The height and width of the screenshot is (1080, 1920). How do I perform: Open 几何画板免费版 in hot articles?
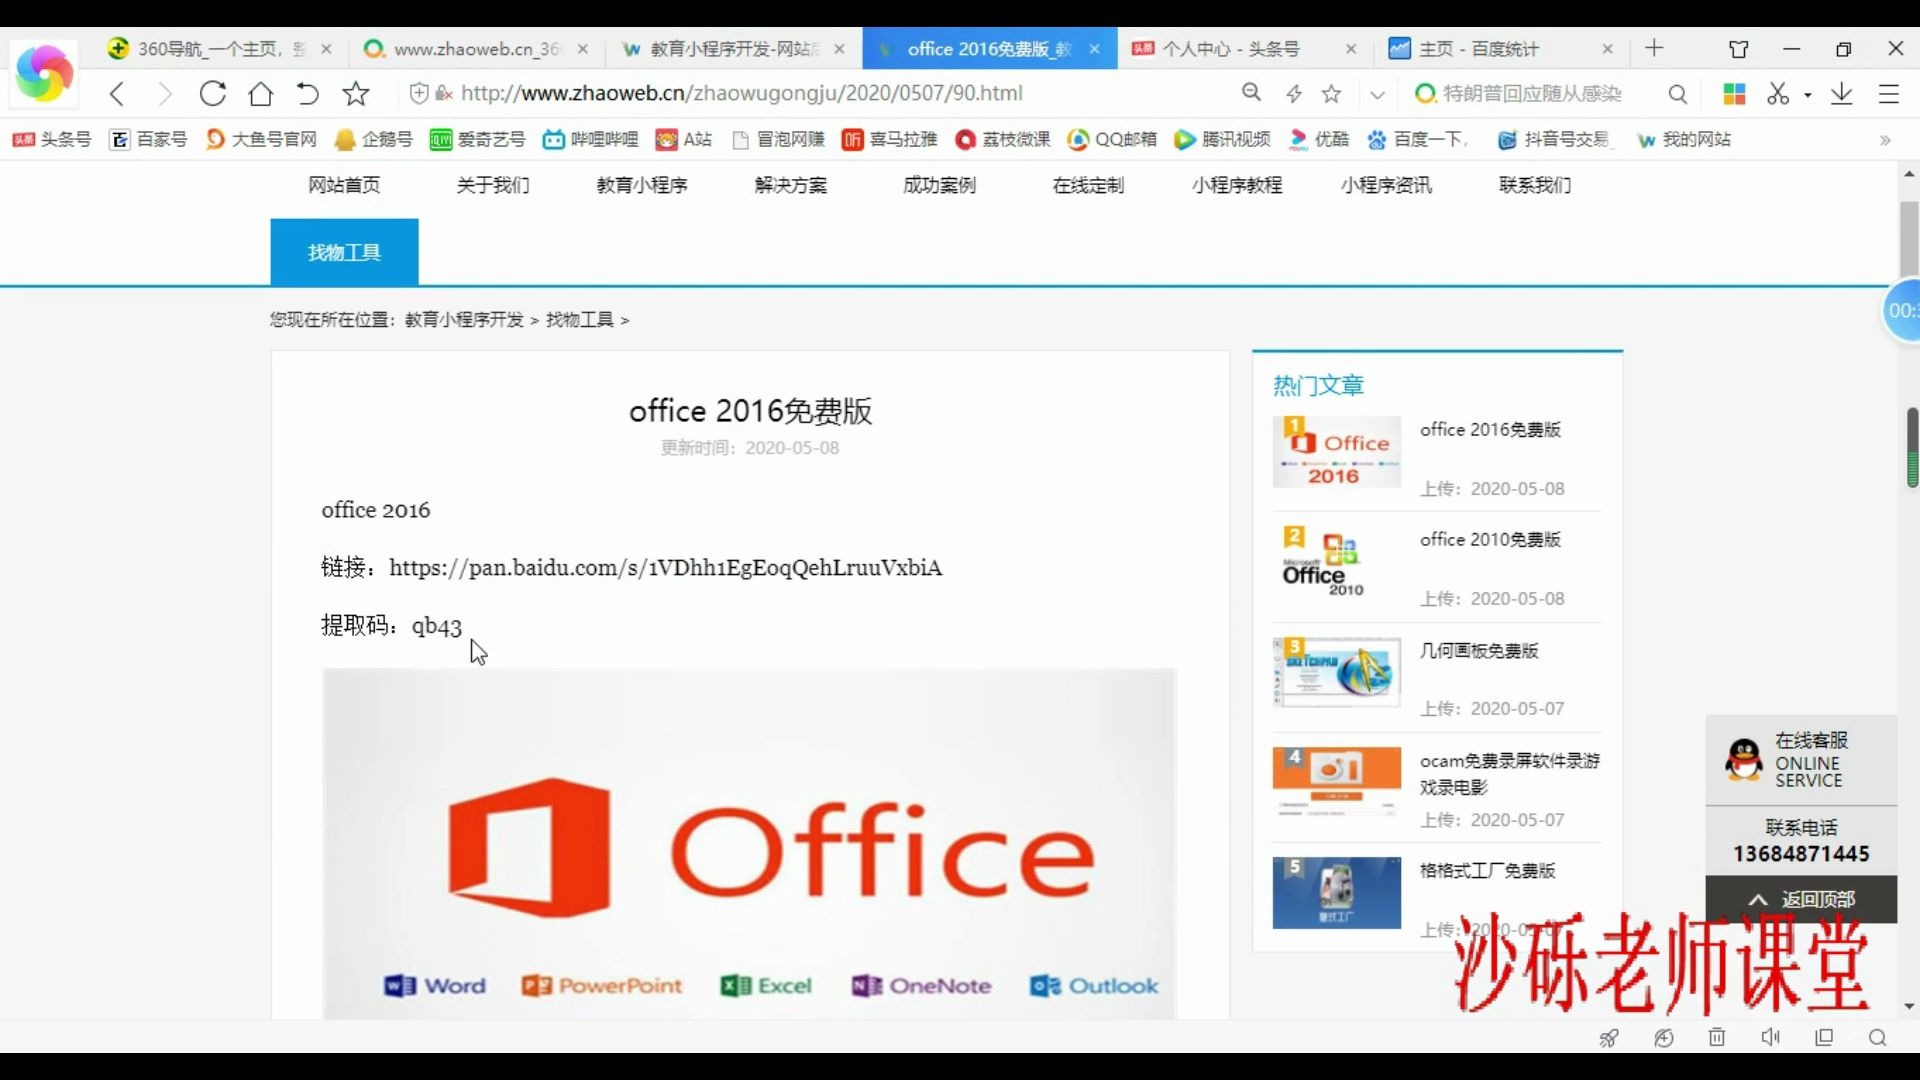[1479, 651]
